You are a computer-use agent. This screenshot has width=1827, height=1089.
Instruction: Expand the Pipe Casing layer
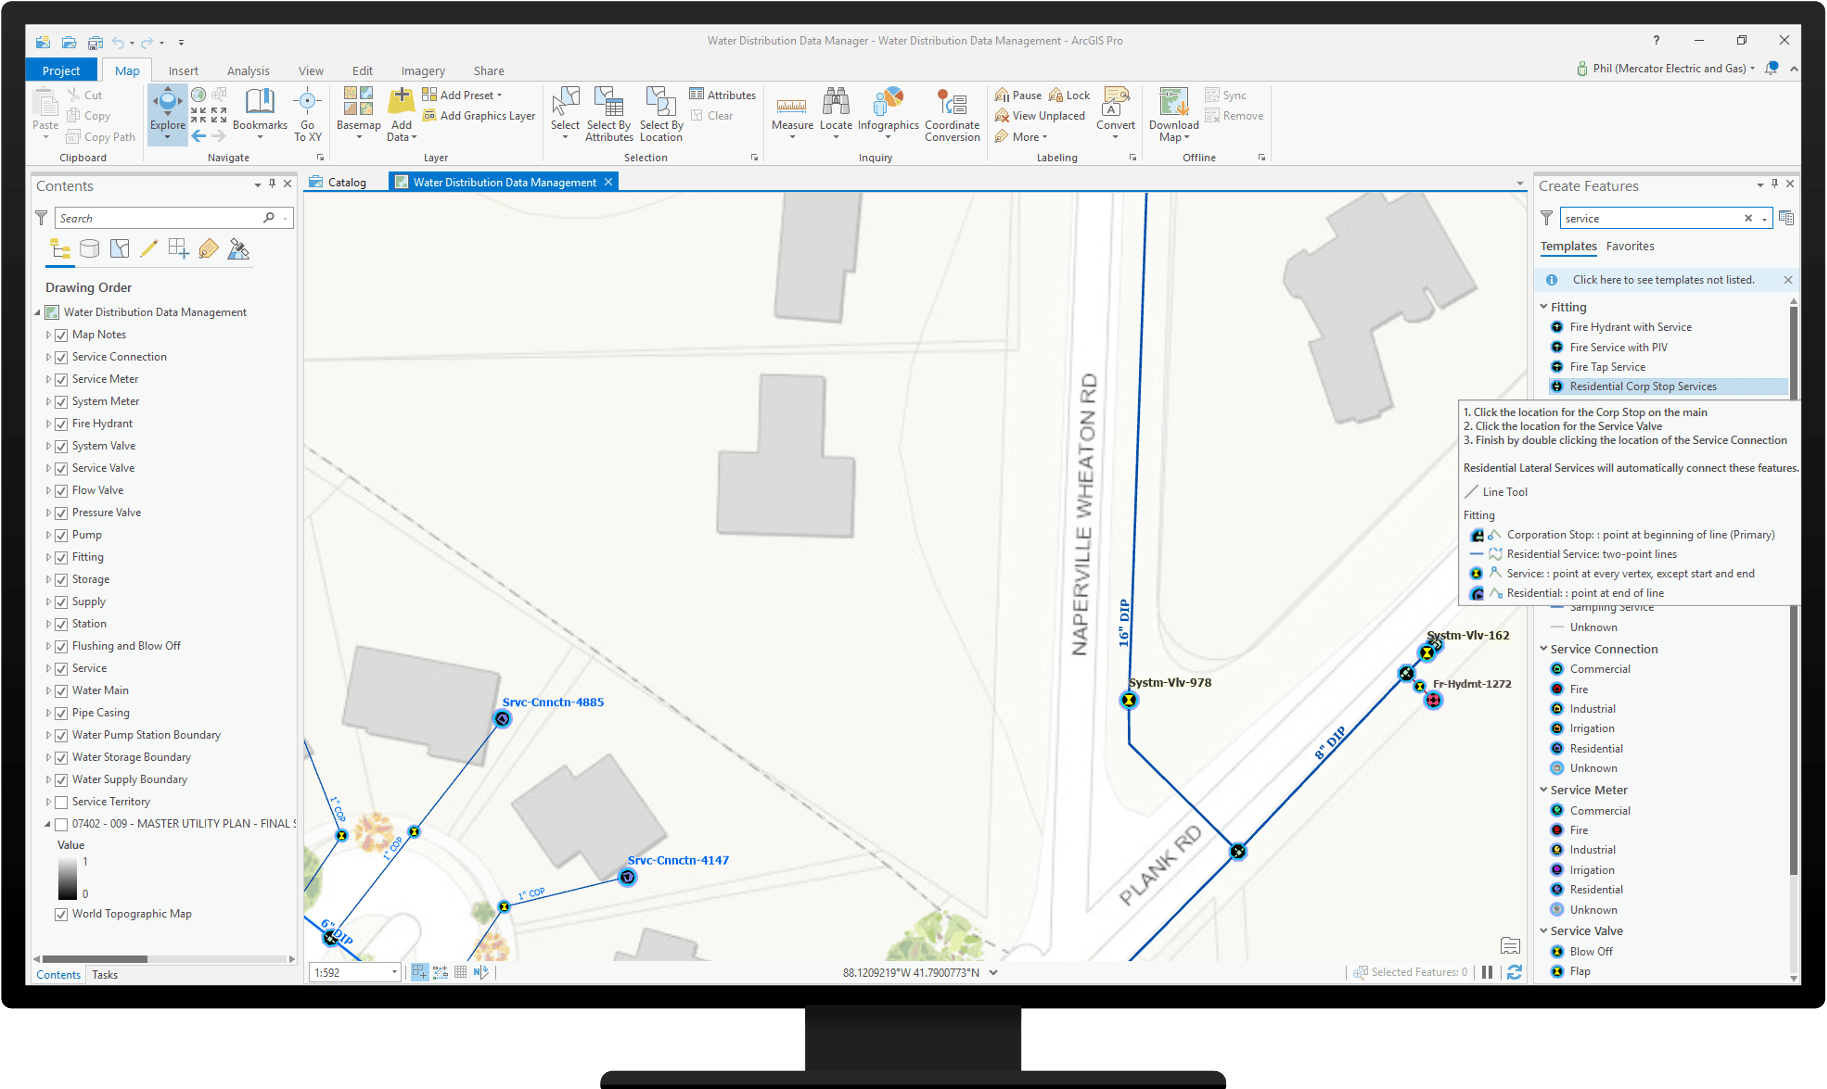click(48, 713)
